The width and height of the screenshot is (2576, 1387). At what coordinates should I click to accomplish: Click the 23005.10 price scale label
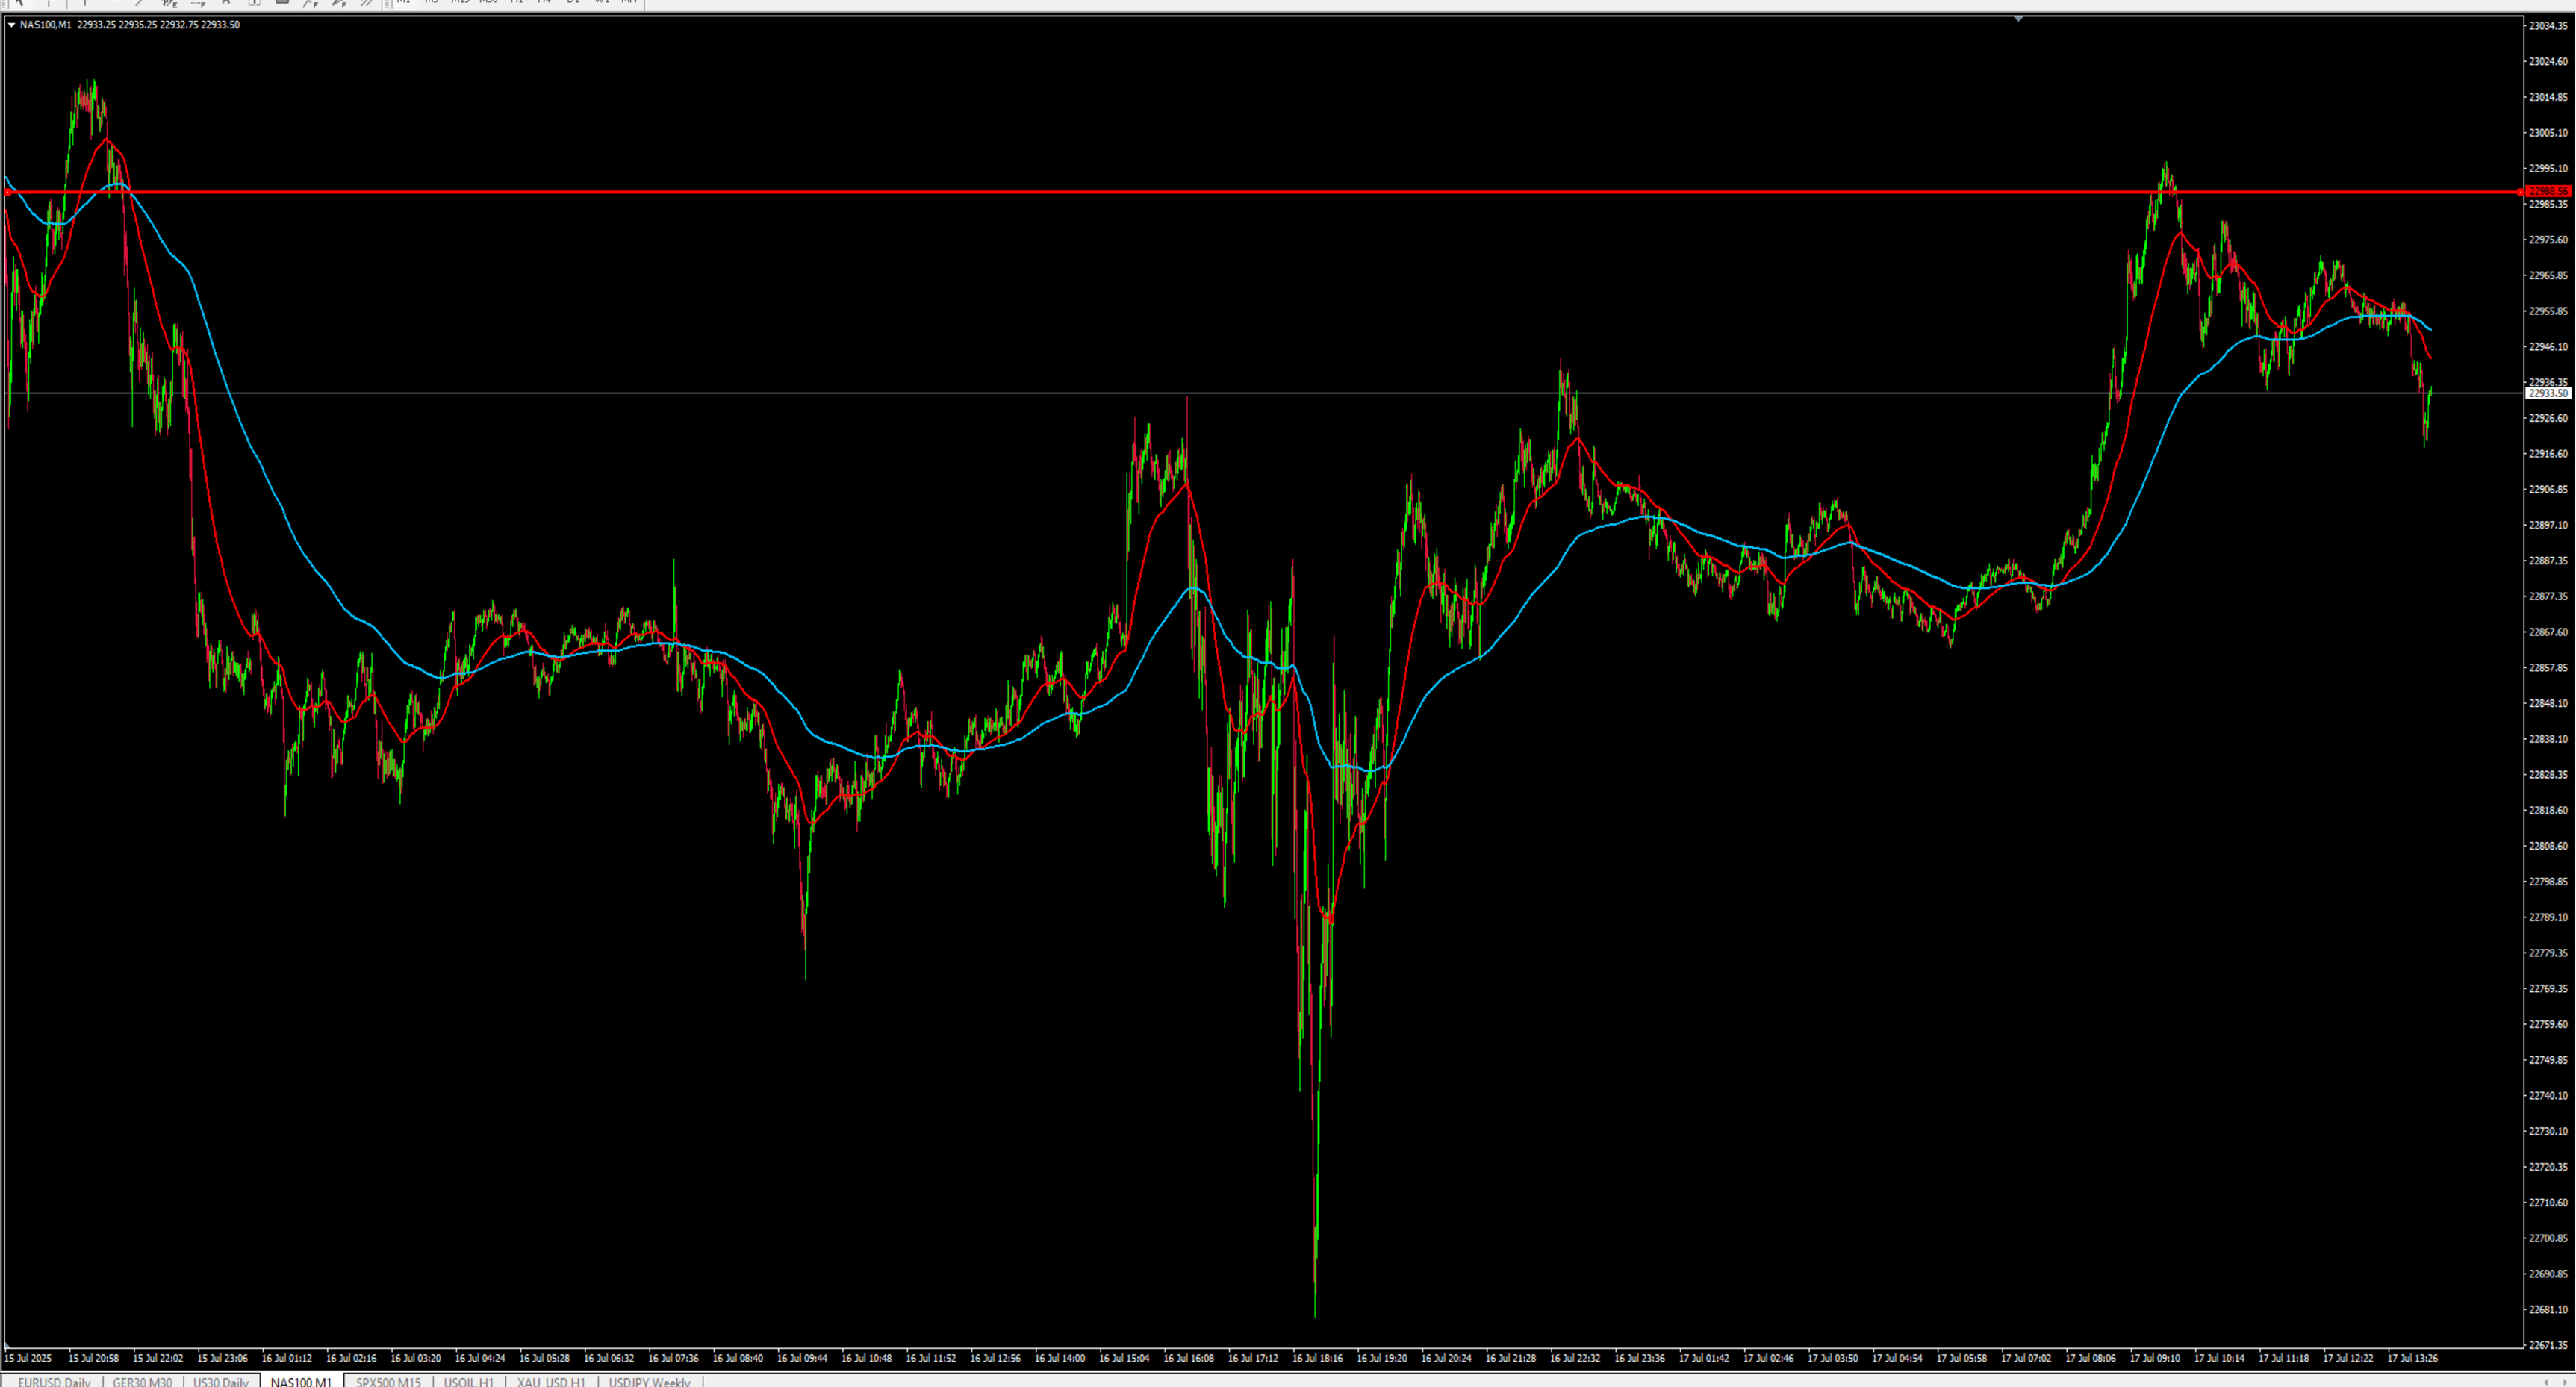point(2548,133)
